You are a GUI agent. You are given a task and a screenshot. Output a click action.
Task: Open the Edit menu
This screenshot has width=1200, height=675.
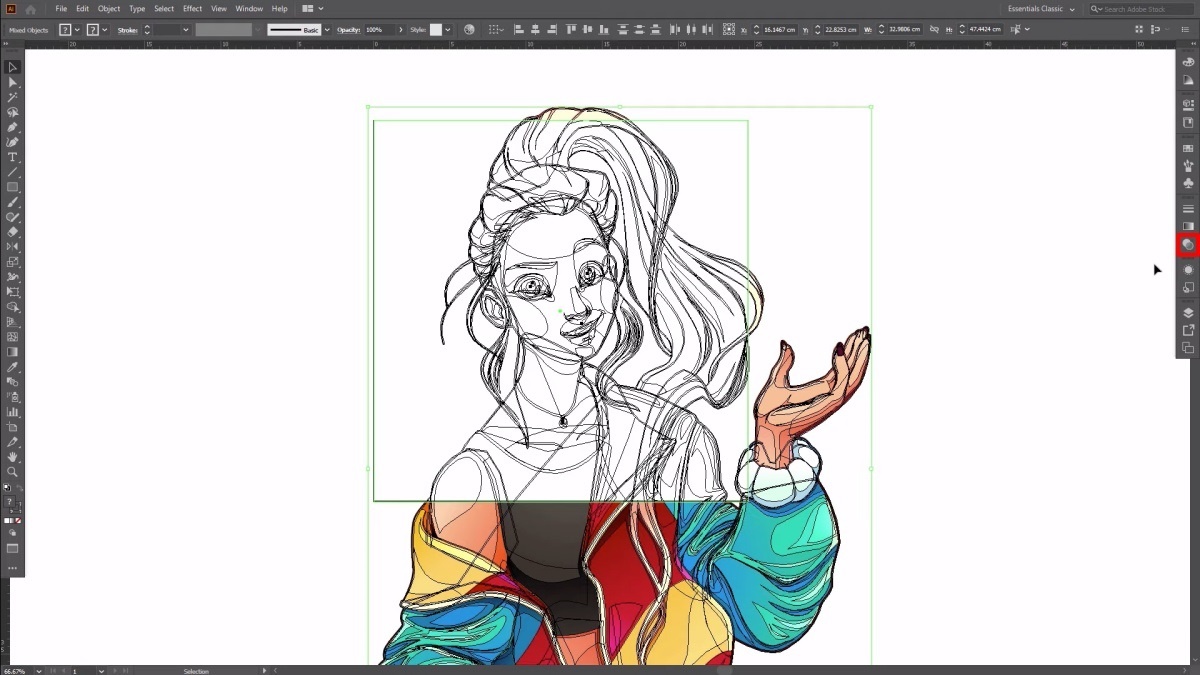point(83,9)
